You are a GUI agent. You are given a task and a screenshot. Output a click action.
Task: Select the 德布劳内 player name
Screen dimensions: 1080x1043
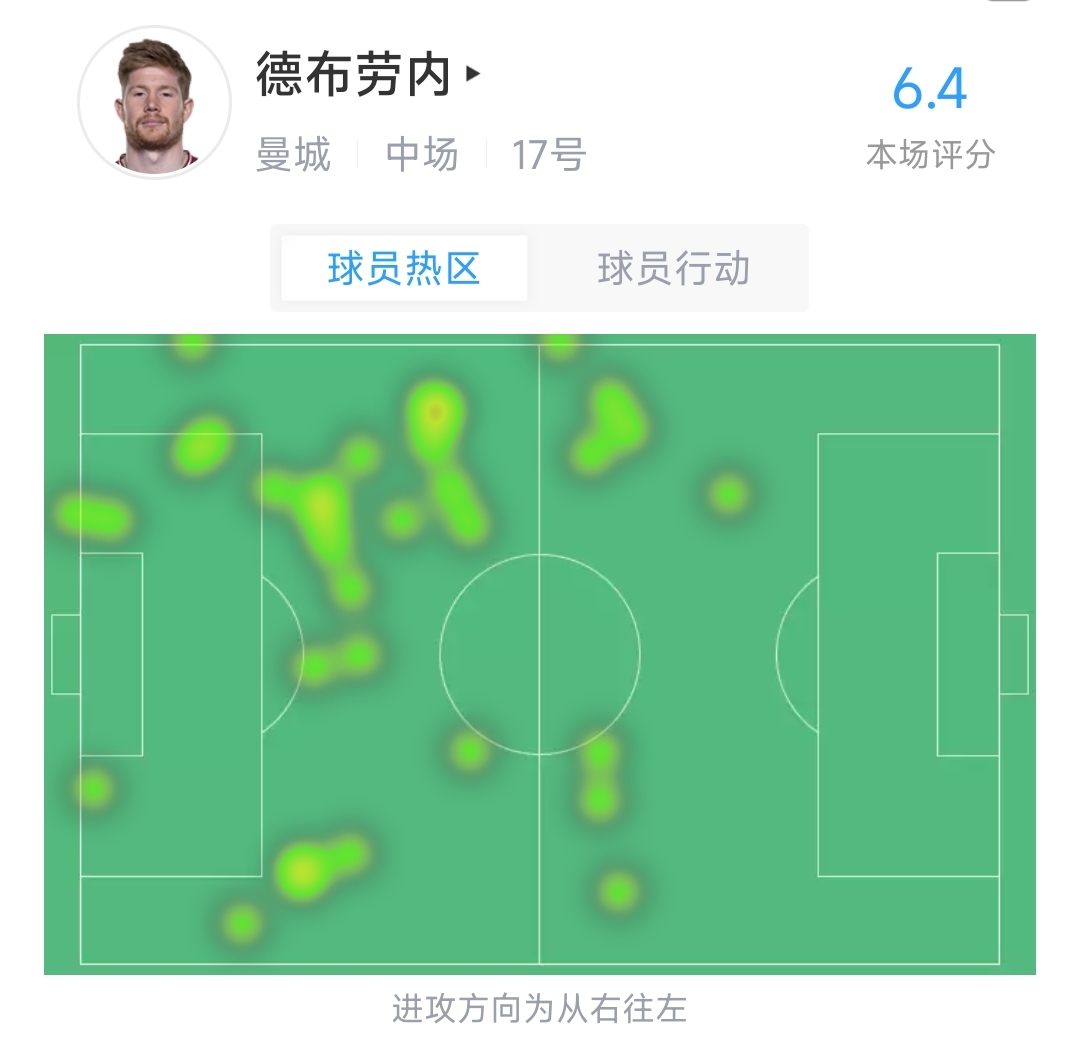353,74
